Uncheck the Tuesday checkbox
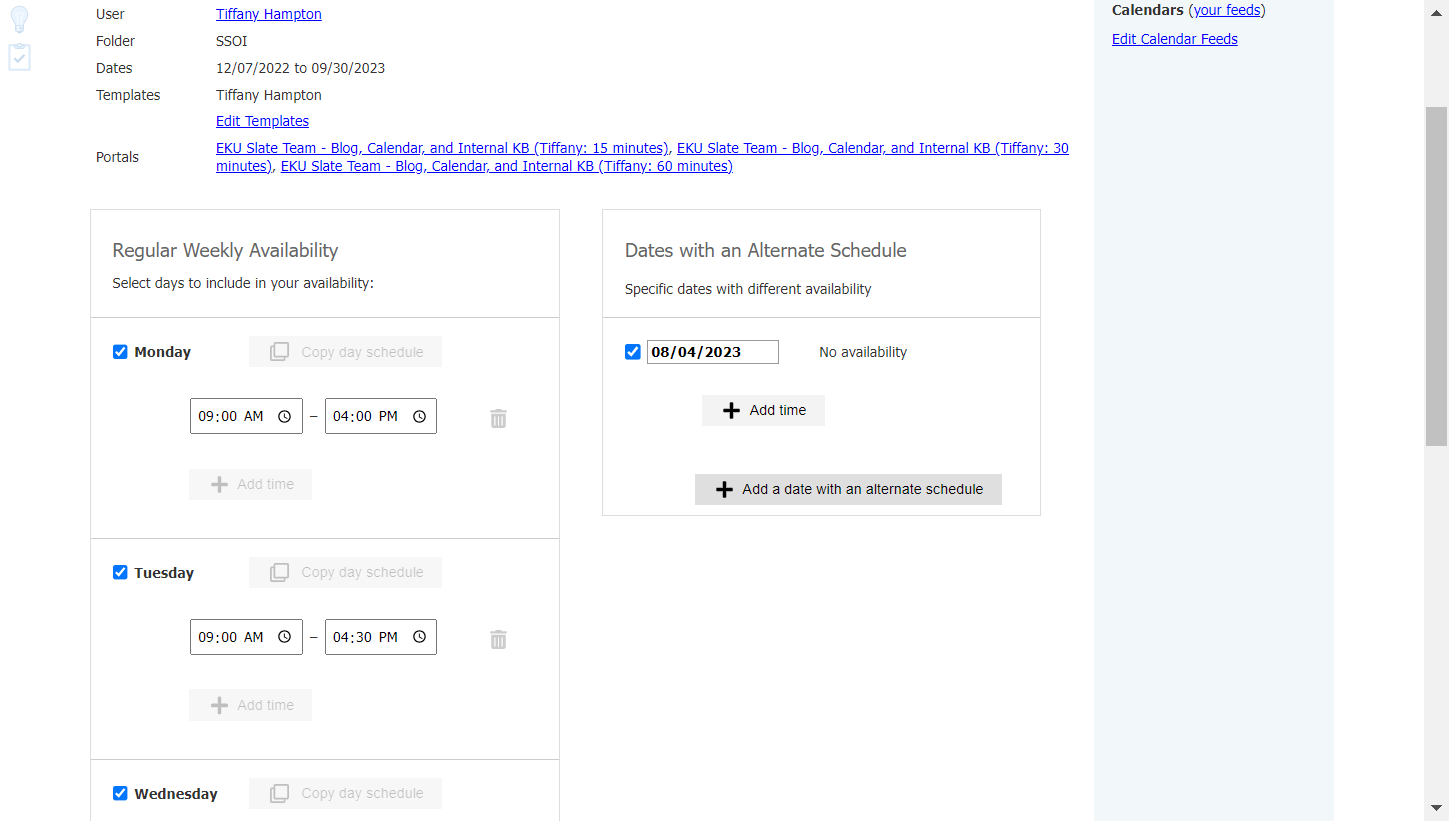This screenshot has height=821, width=1449. [120, 573]
